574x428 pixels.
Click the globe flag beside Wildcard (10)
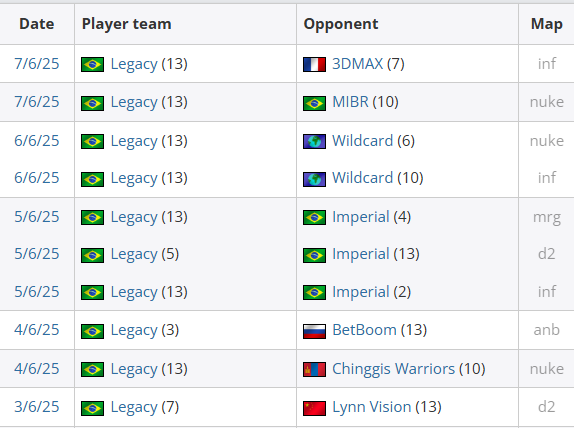click(x=314, y=179)
